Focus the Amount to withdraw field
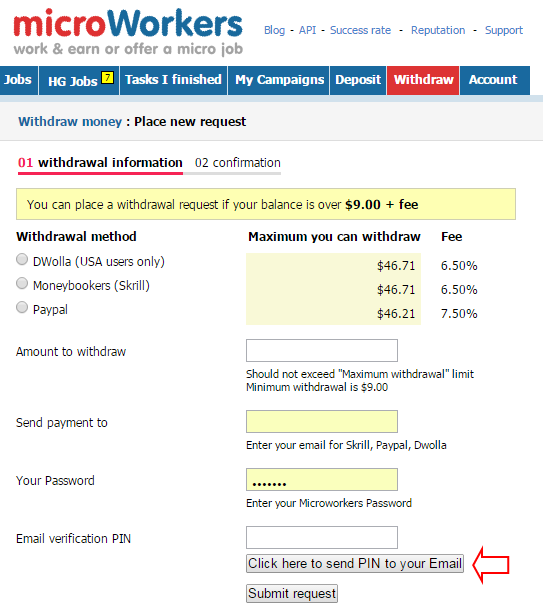Screen dimensions: 543x615 point(322,350)
